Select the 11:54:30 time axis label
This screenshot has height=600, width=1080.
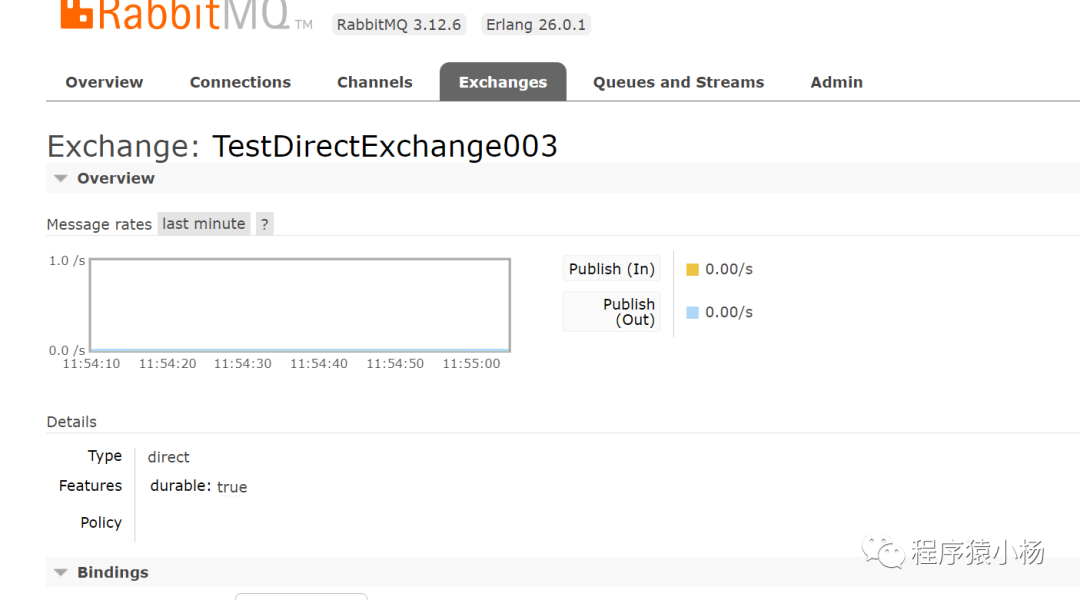tap(242, 364)
